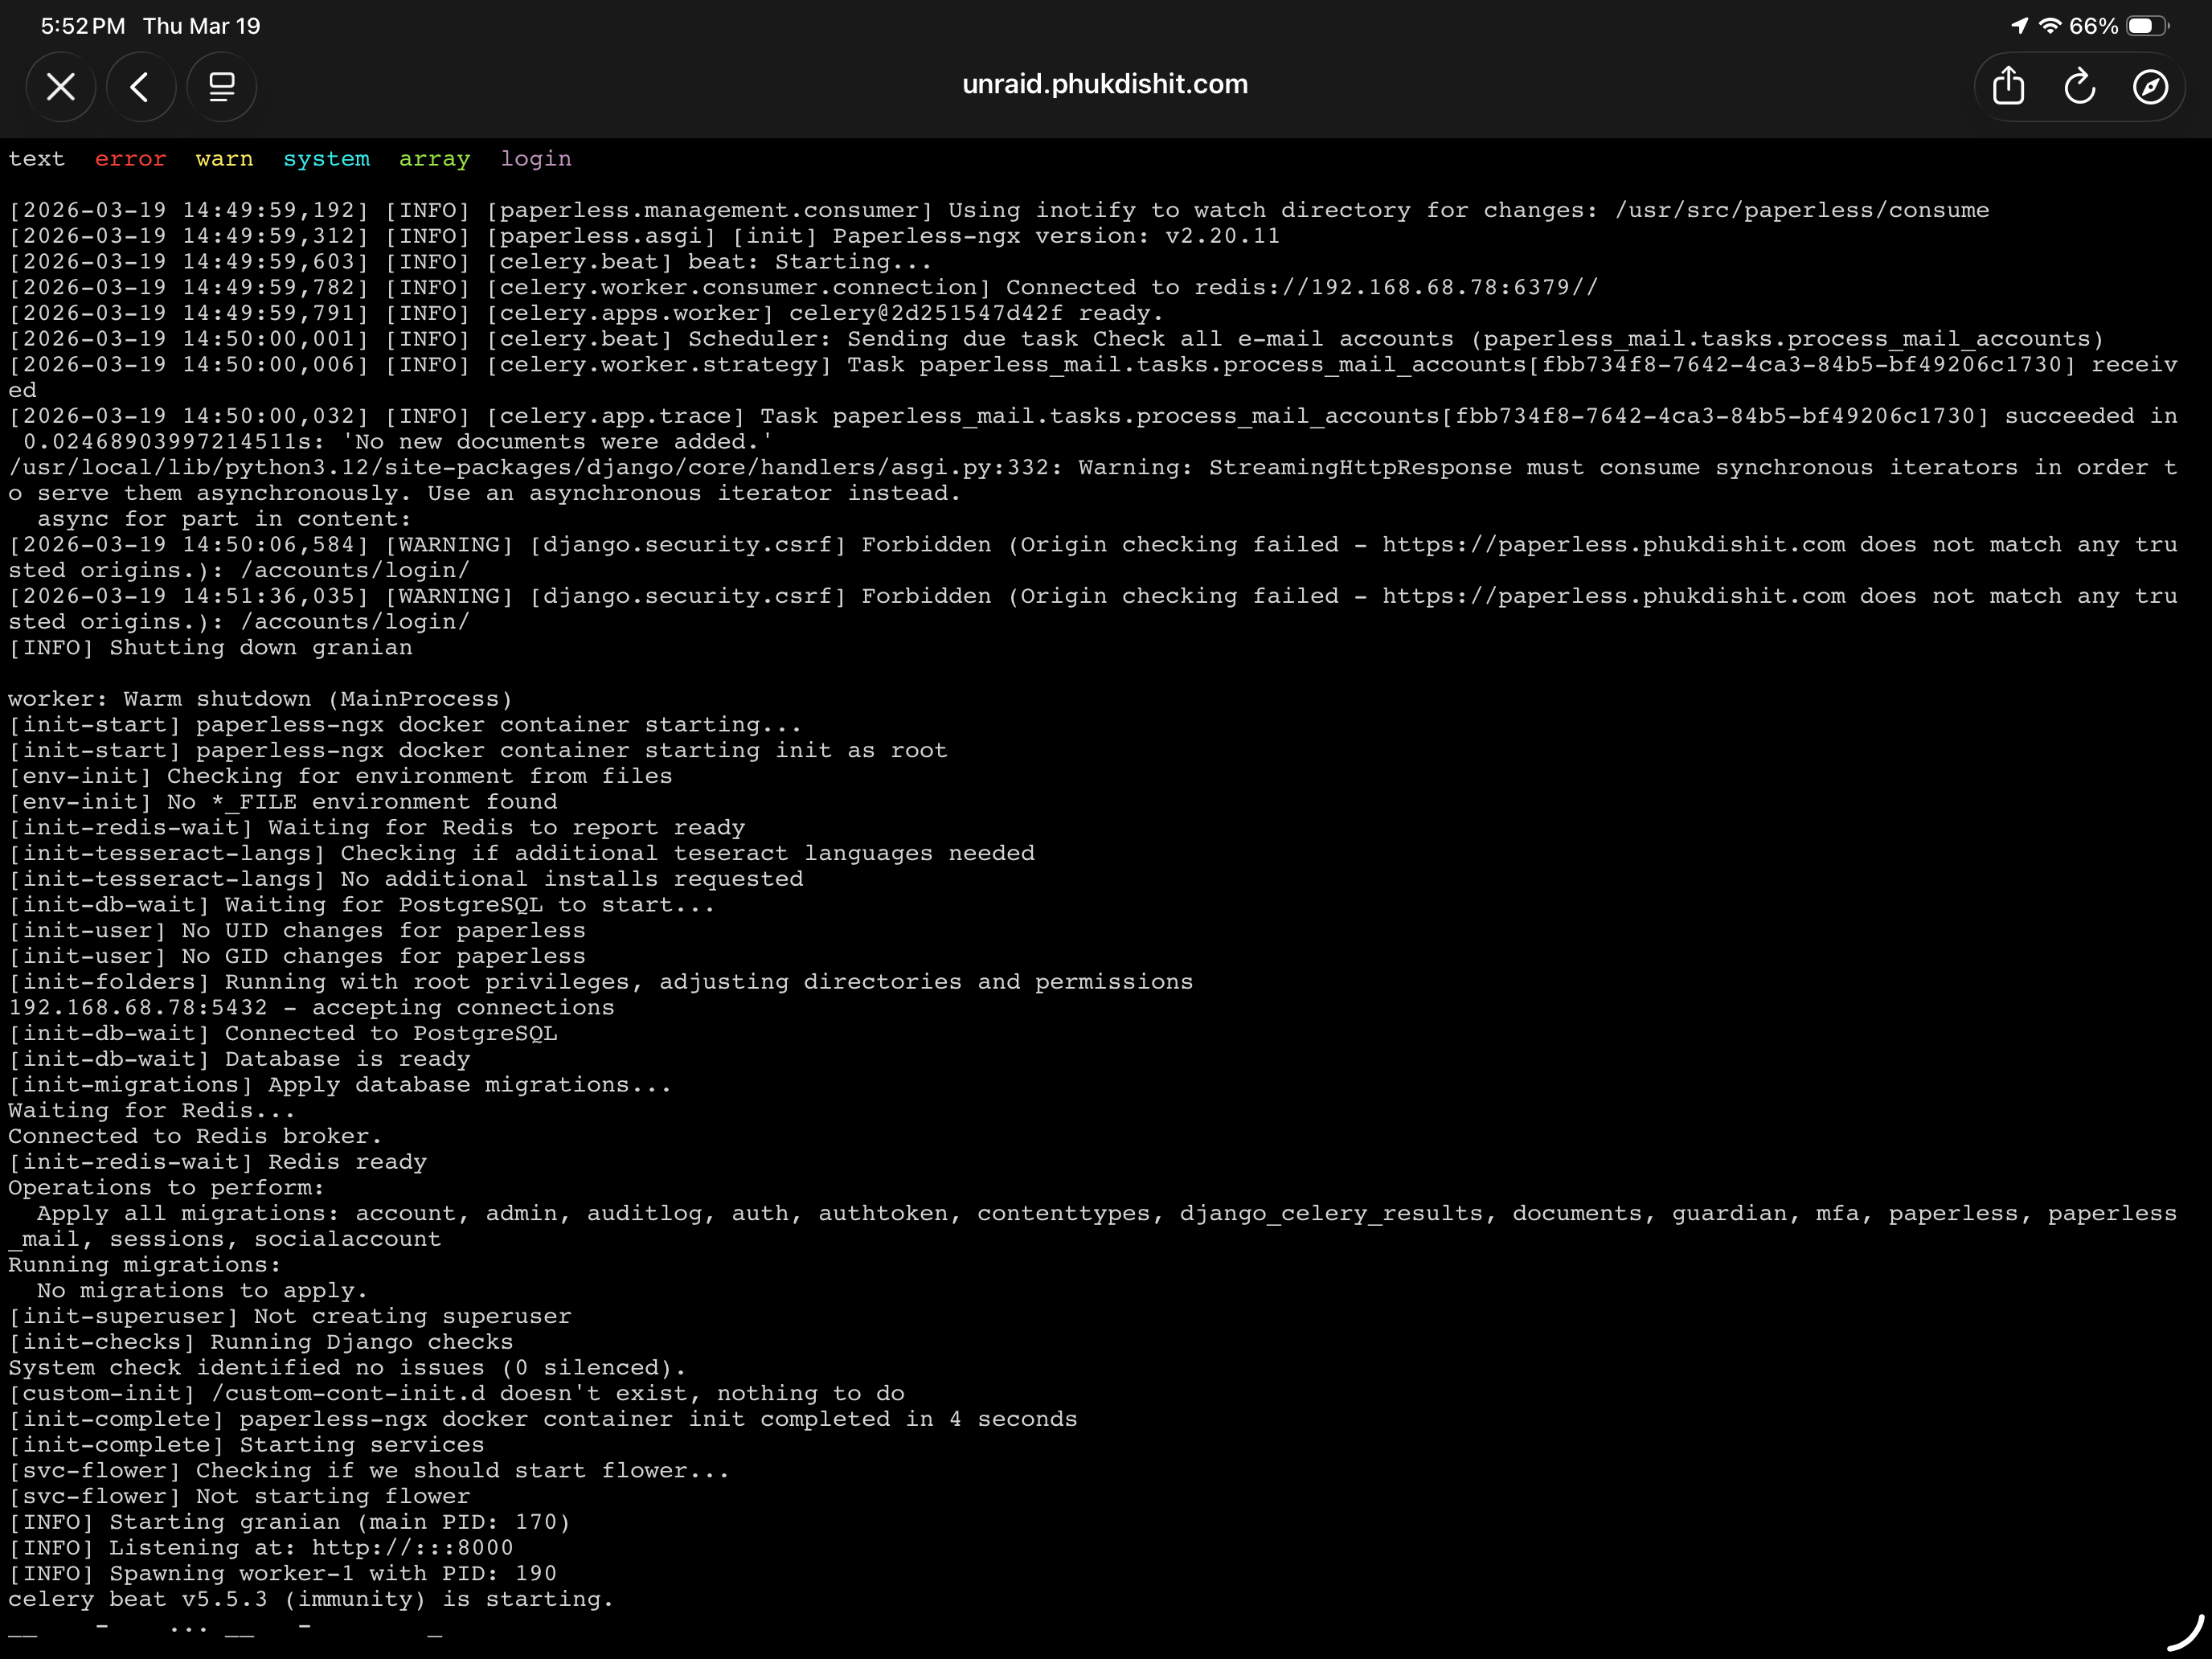This screenshot has width=2212, height=1659.
Task: Tap the battery indicator in status bar
Action: click(x=2147, y=26)
